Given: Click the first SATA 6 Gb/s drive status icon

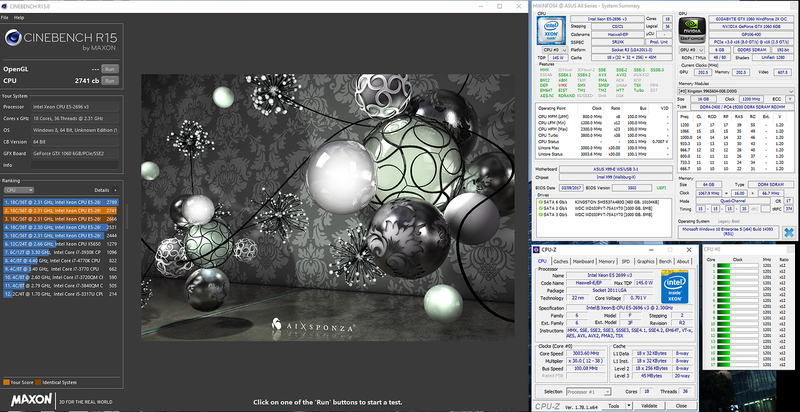Looking at the screenshot, I should (x=540, y=202).
